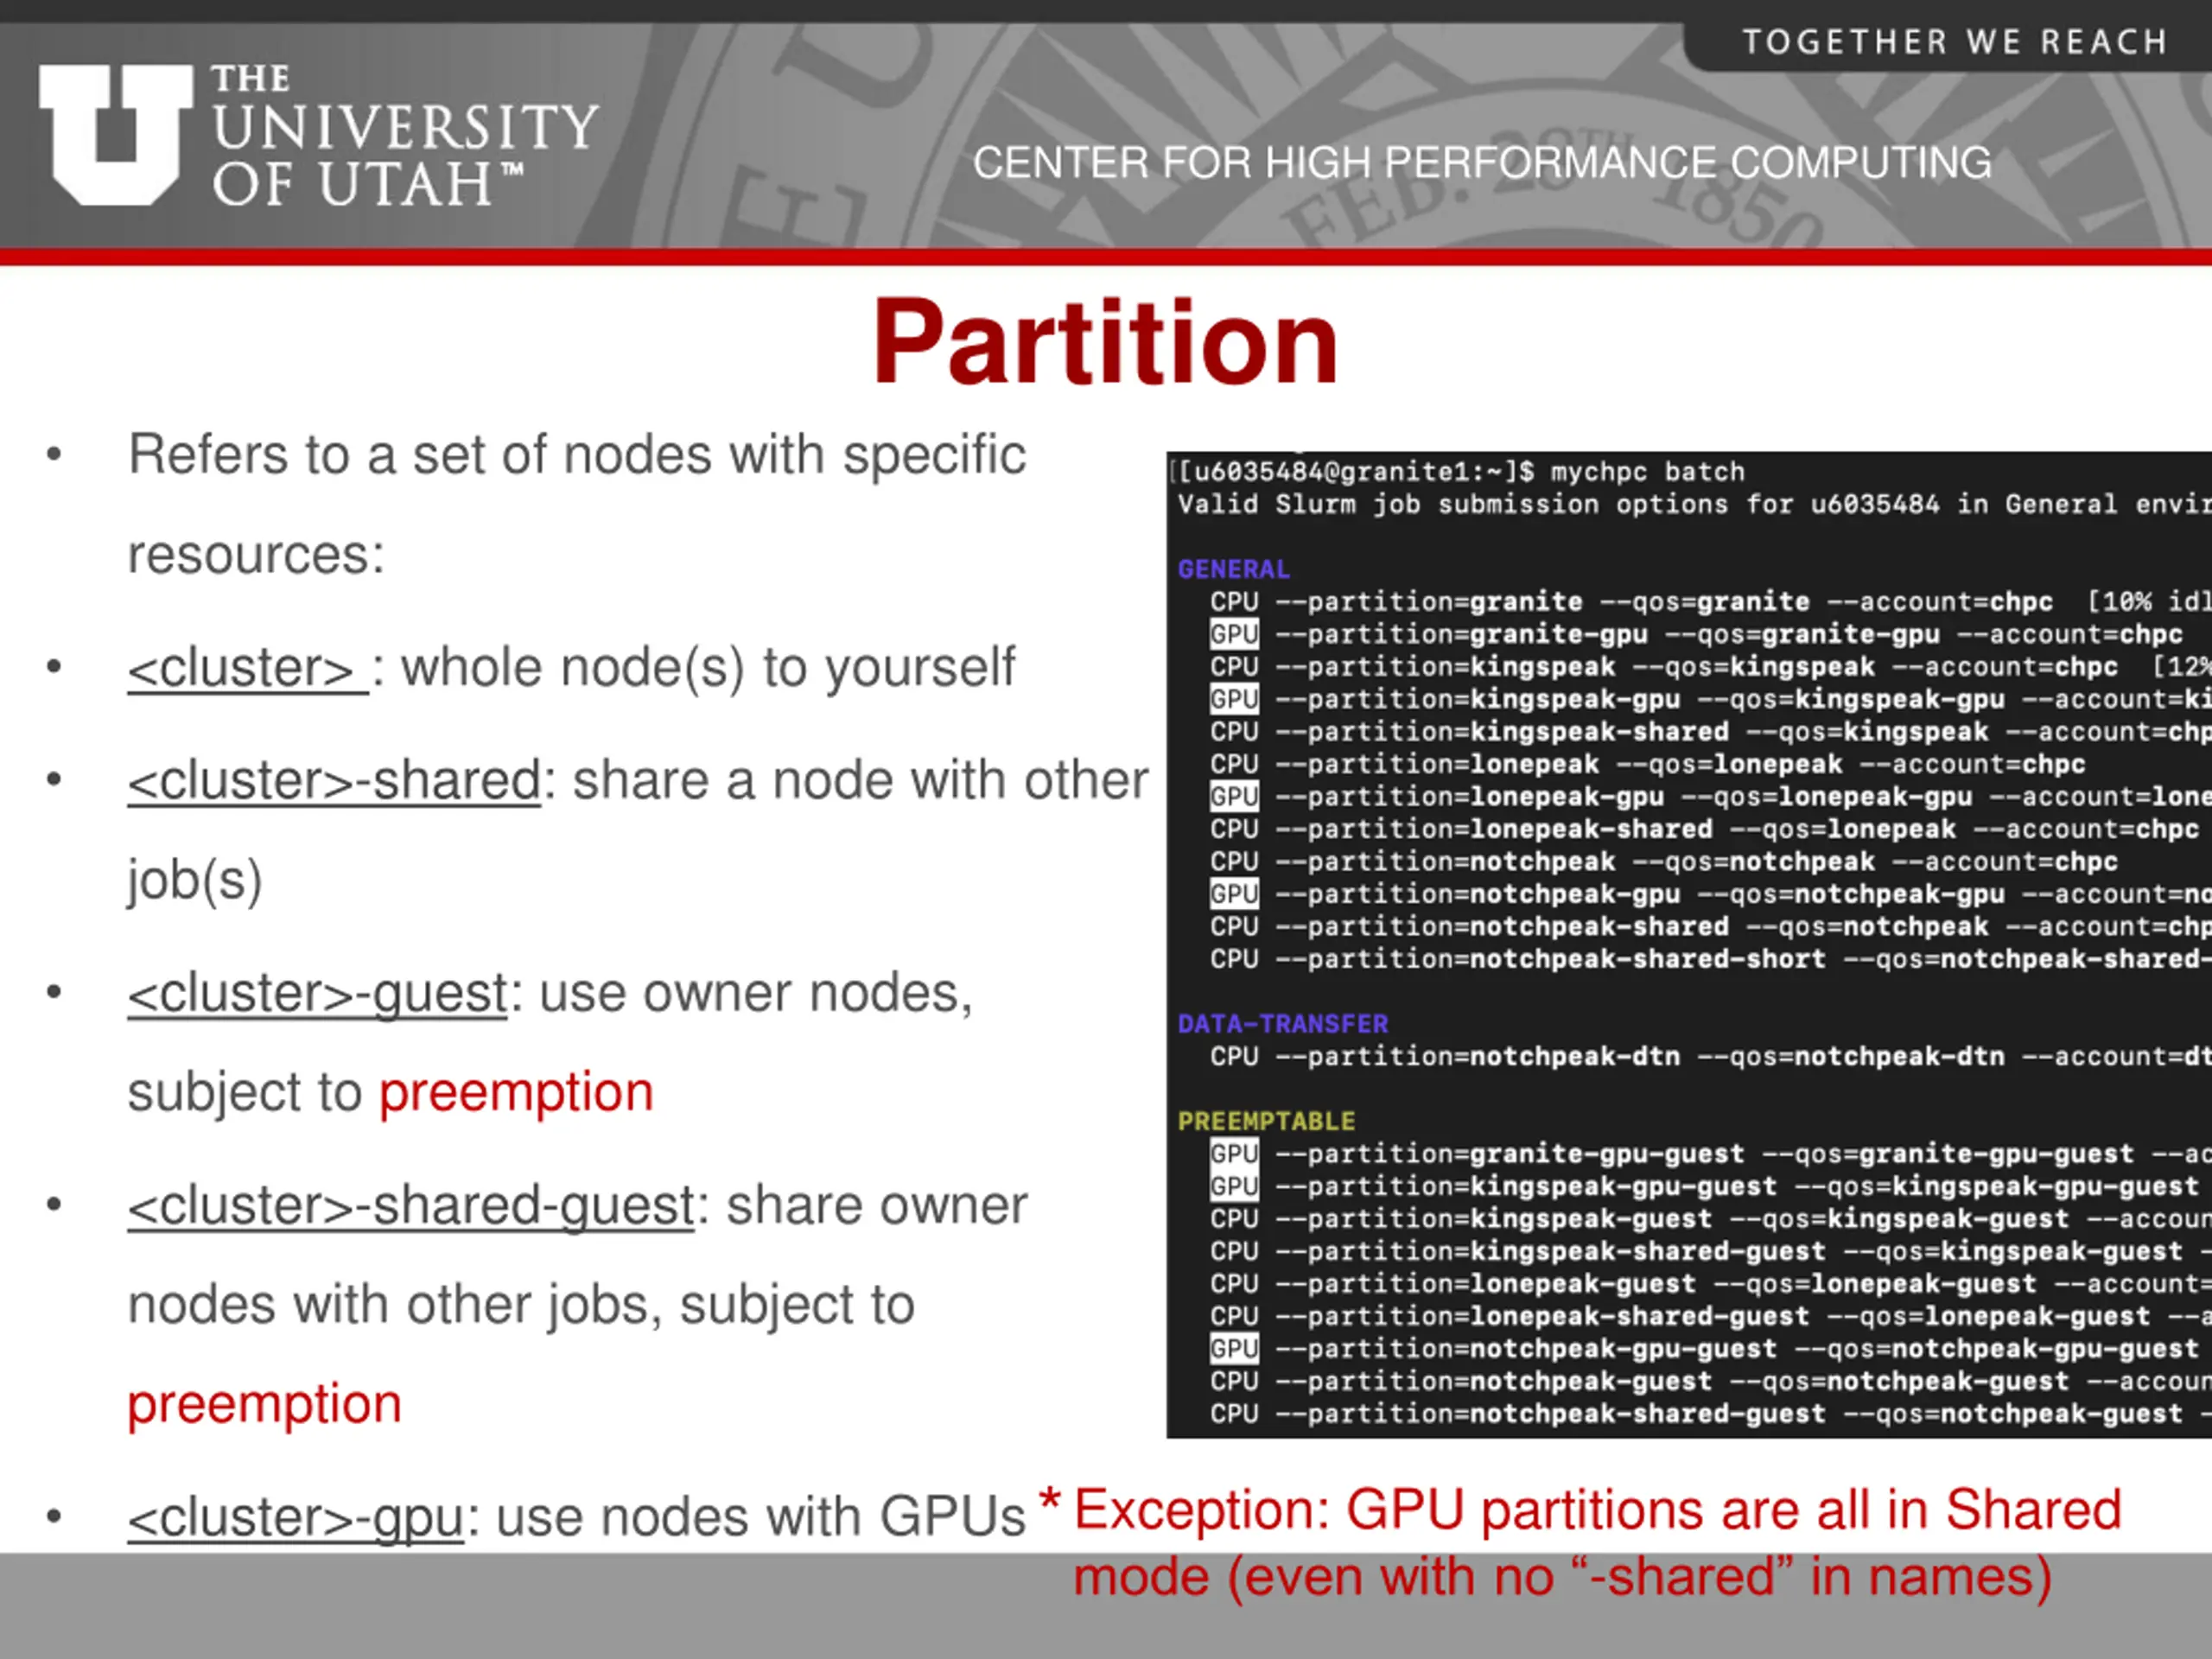Click GPU badge beside partition=notchpeak-gpu-guest
The image size is (2212, 1659).
[x=1234, y=1349]
